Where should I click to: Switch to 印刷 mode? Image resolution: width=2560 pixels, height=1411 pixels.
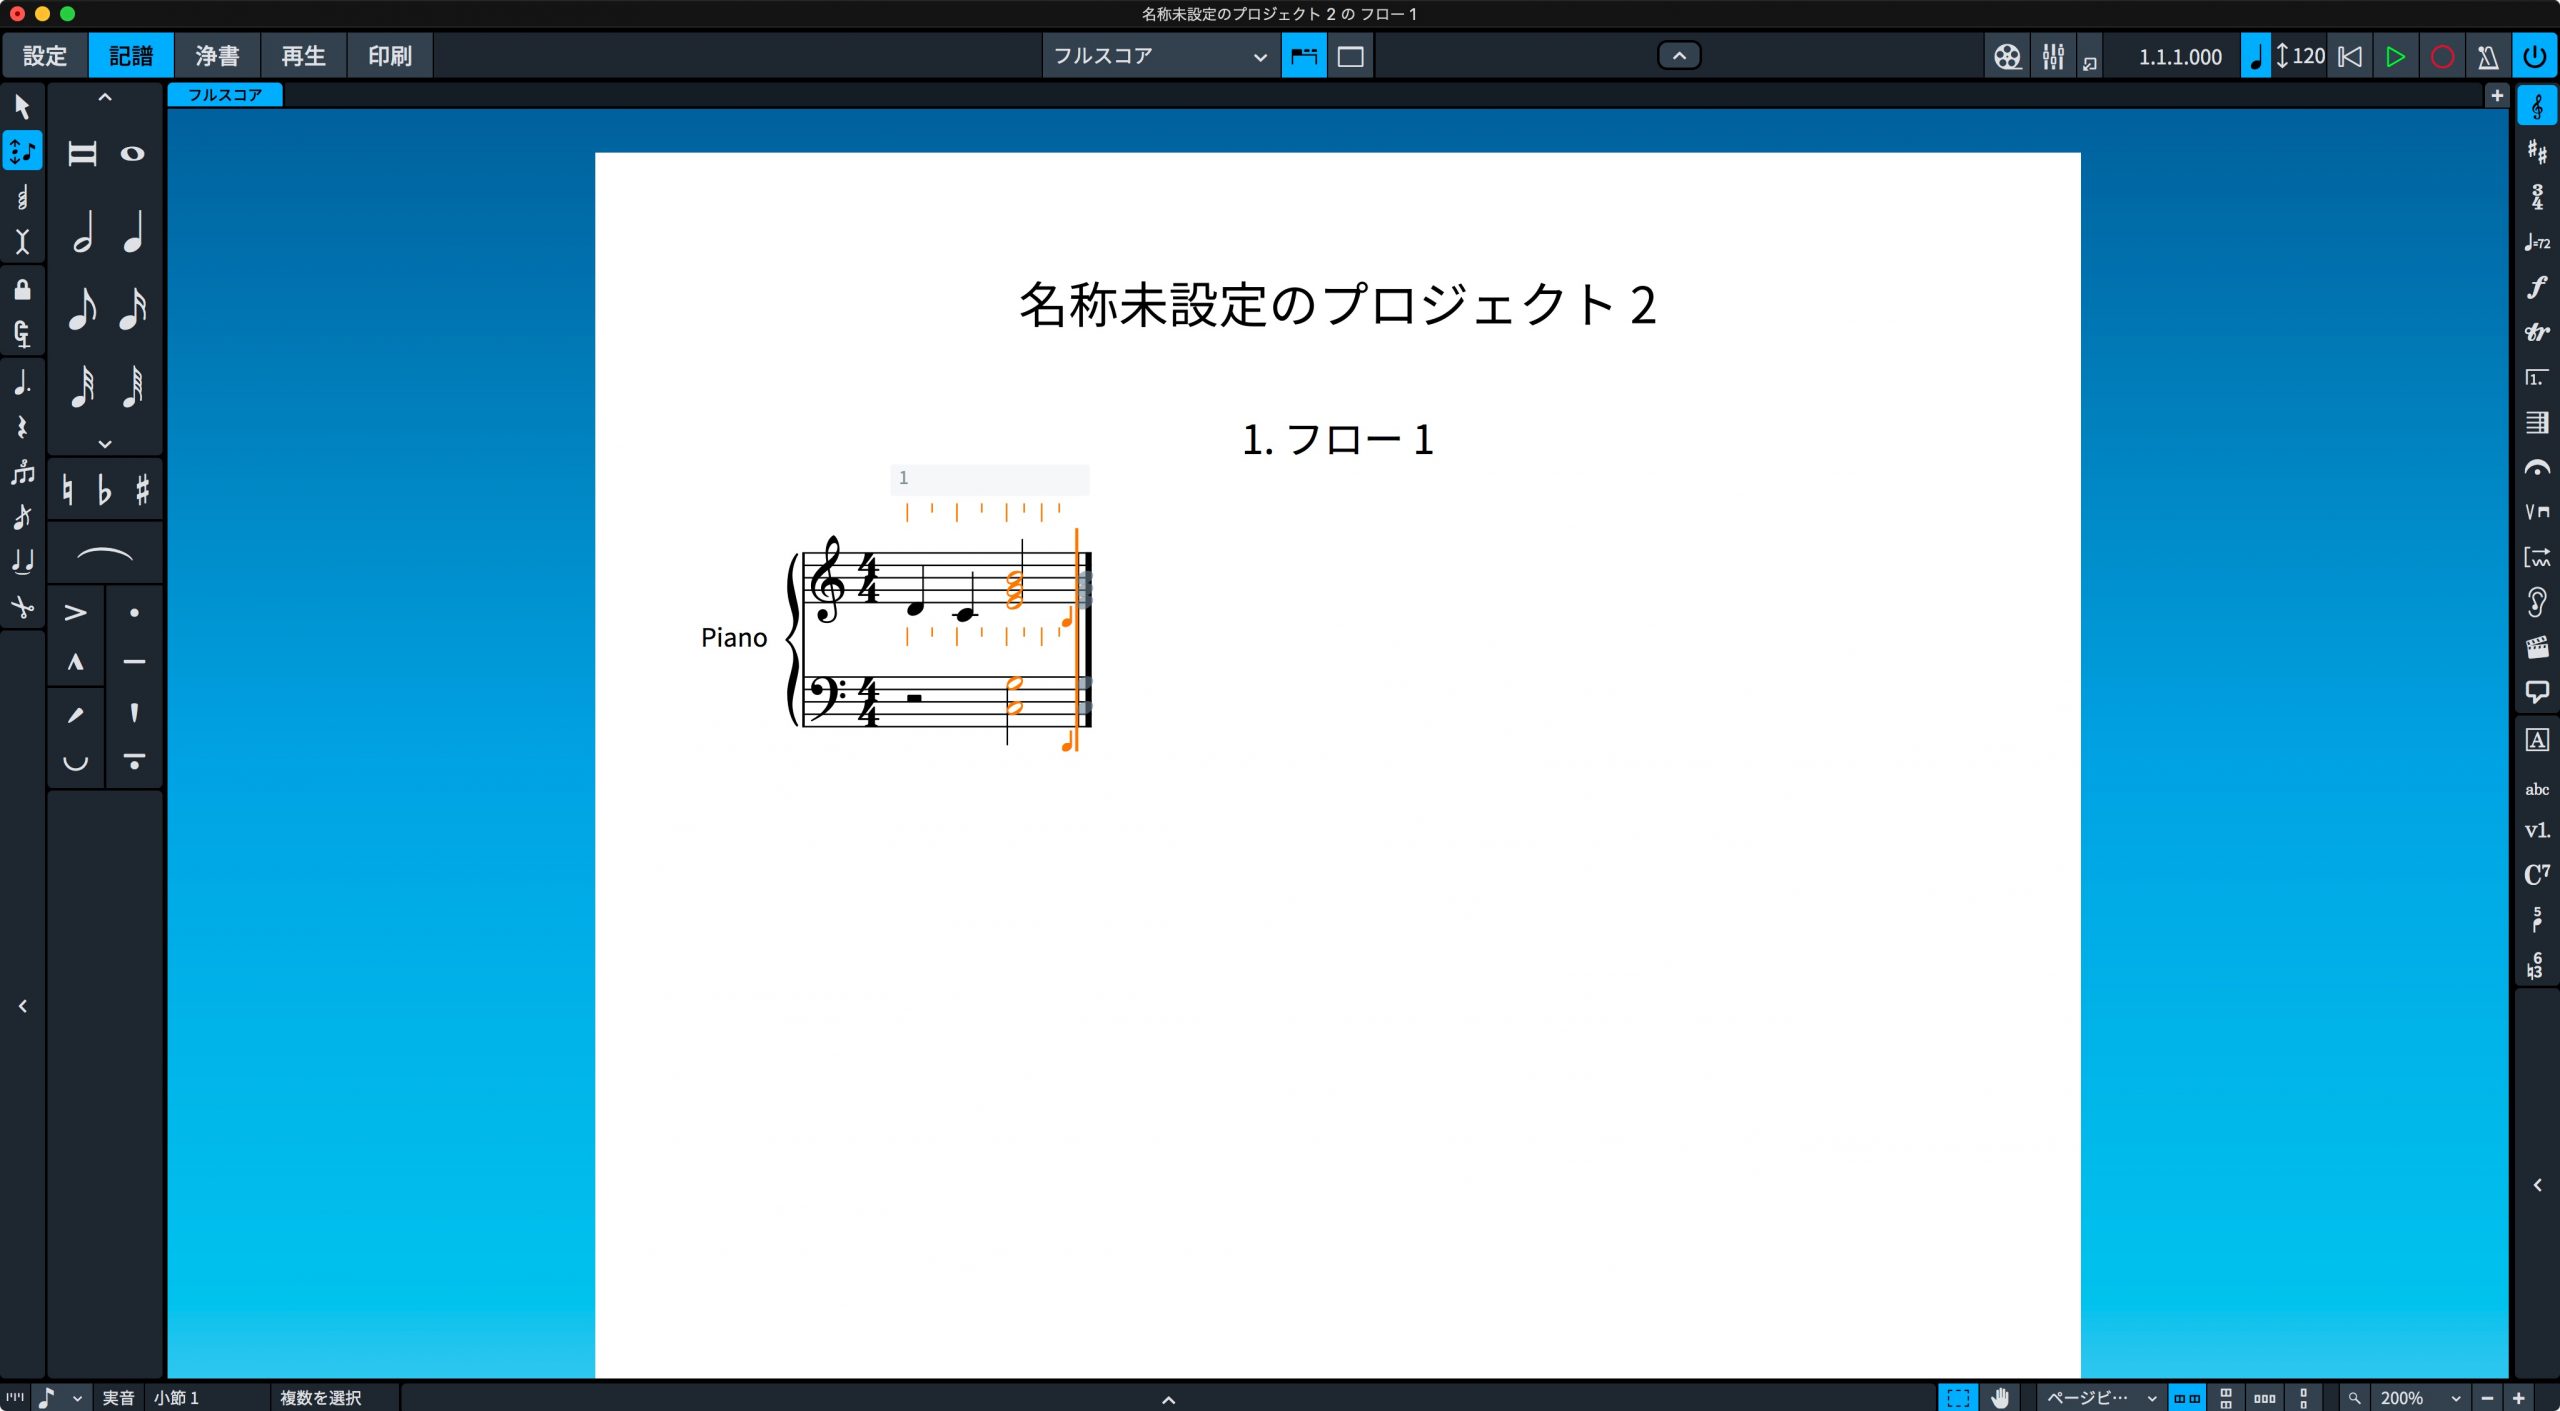pos(389,56)
